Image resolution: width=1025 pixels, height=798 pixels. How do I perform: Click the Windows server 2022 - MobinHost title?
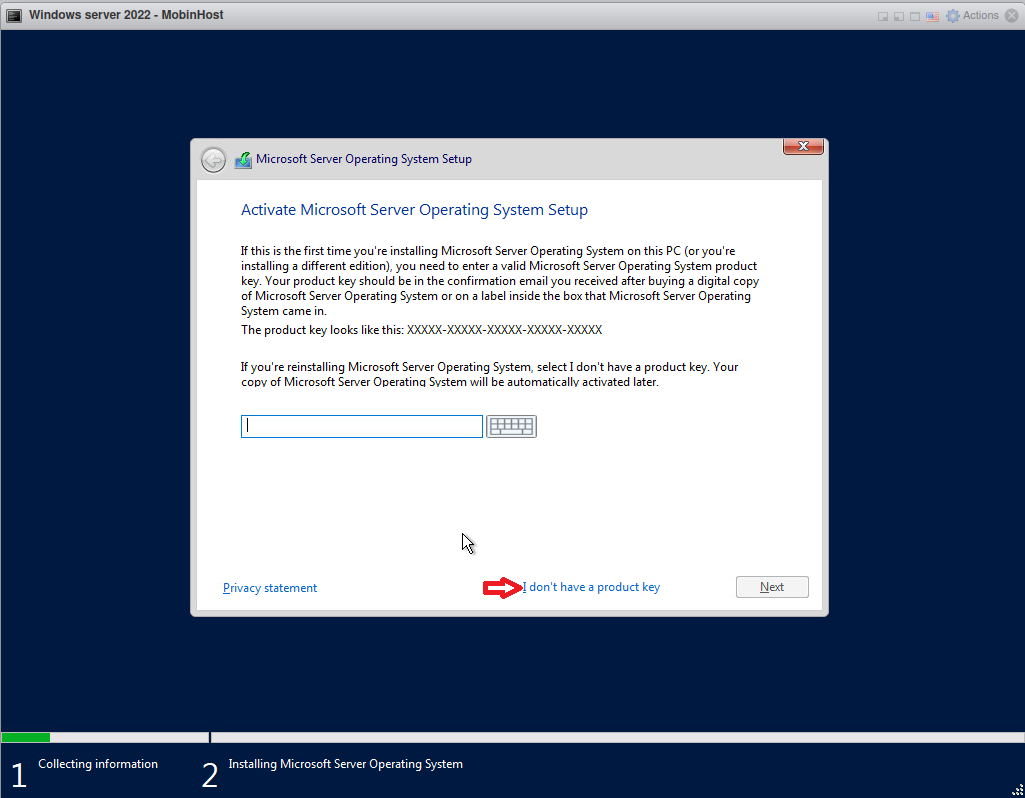126,14
